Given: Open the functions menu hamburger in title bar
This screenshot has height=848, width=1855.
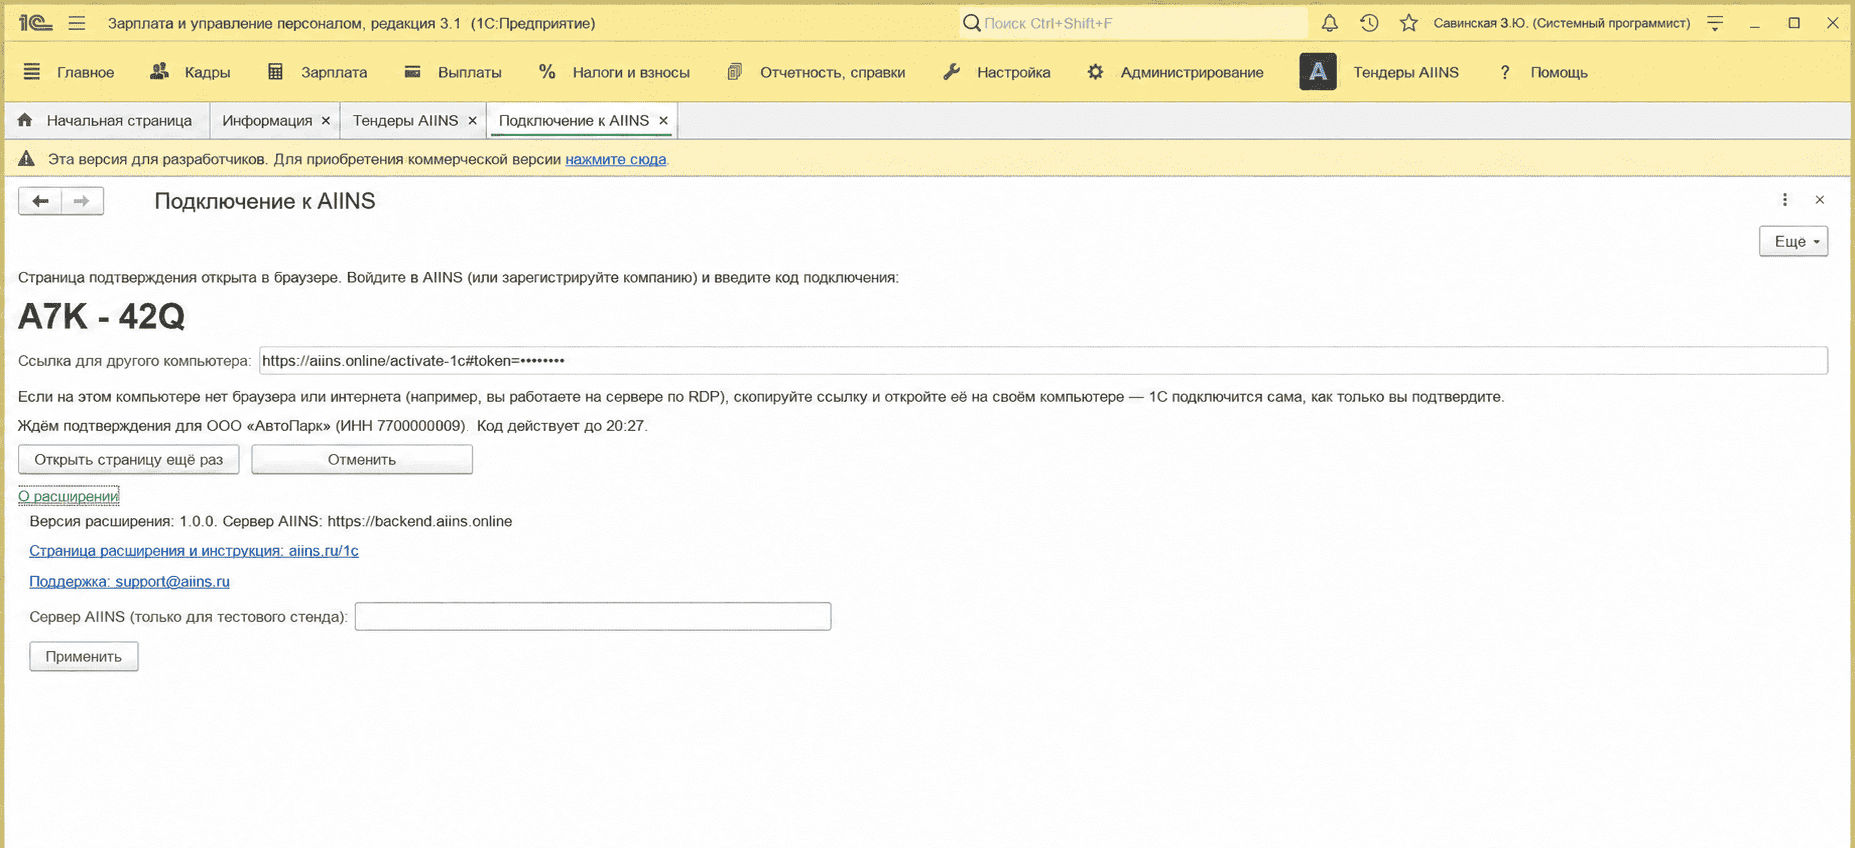Looking at the screenshot, I should 77,22.
